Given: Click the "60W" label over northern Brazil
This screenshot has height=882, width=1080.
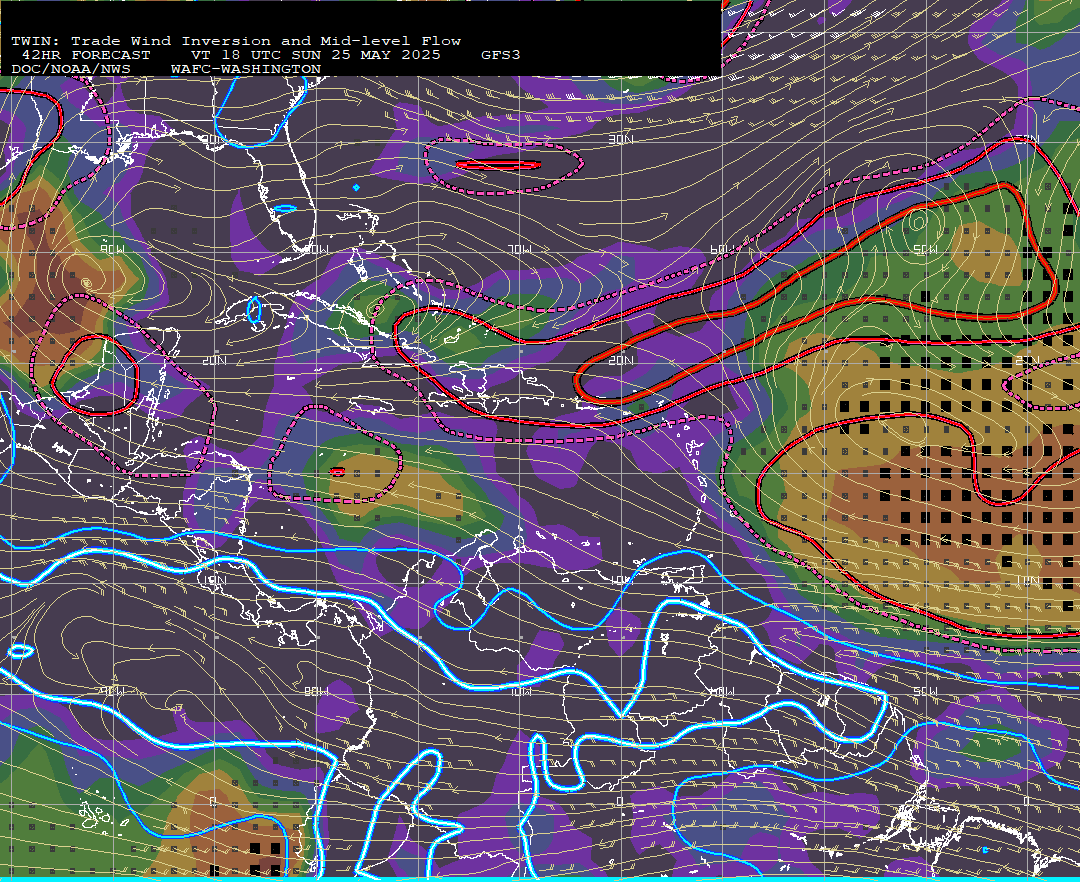Looking at the screenshot, I should [x=722, y=691].
